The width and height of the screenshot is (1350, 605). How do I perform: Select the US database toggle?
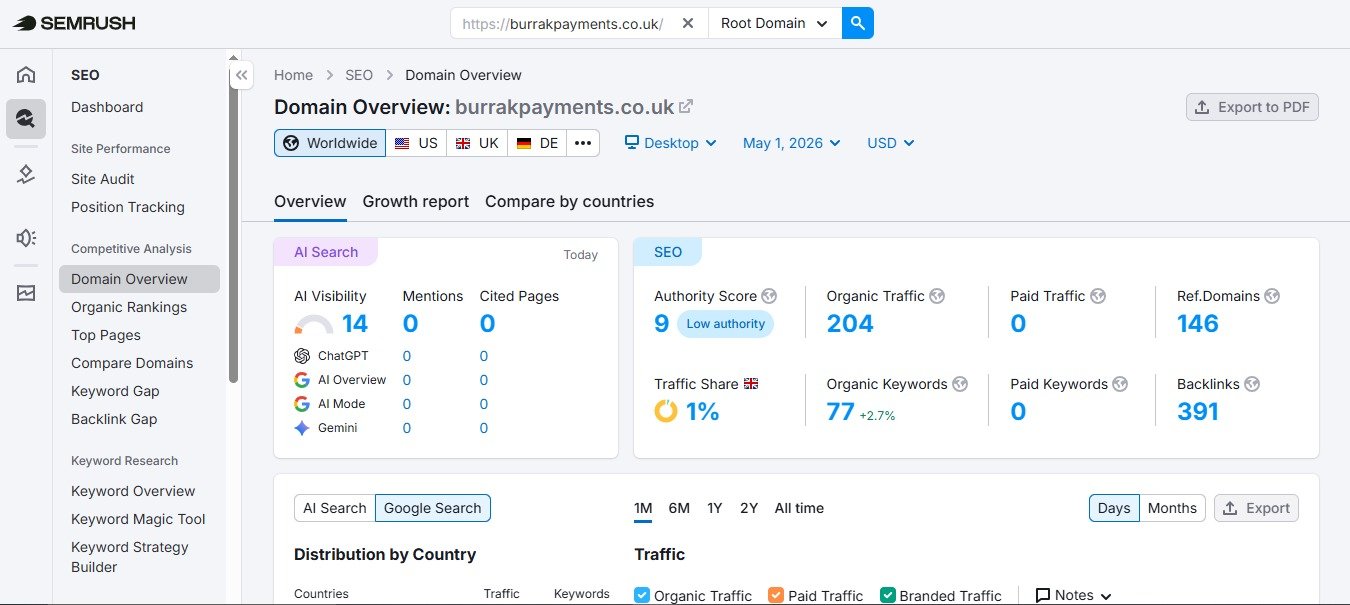pyautogui.click(x=416, y=143)
